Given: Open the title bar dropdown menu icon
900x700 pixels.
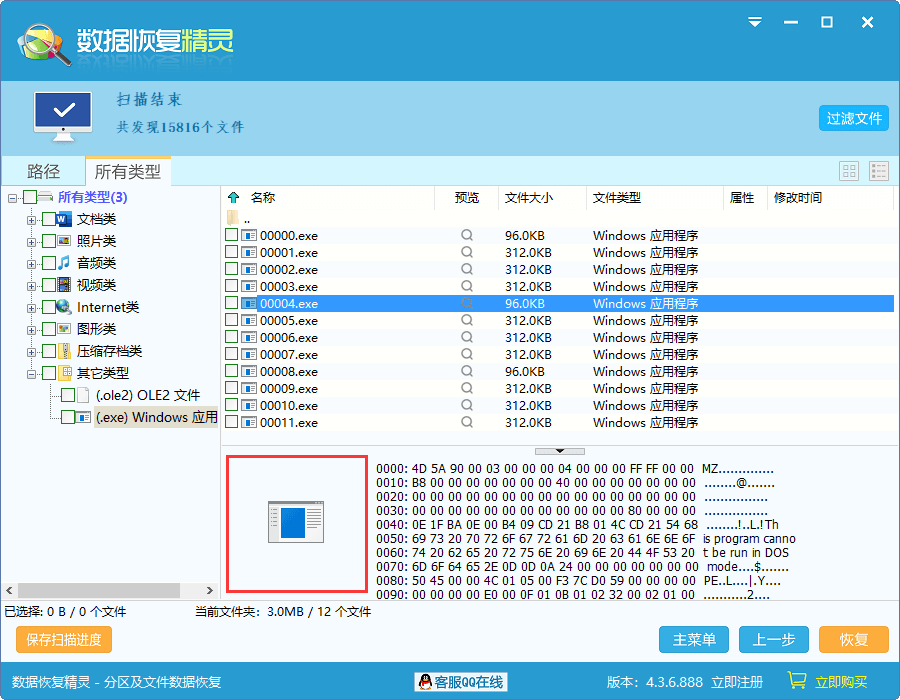Looking at the screenshot, I should [755, 22].
